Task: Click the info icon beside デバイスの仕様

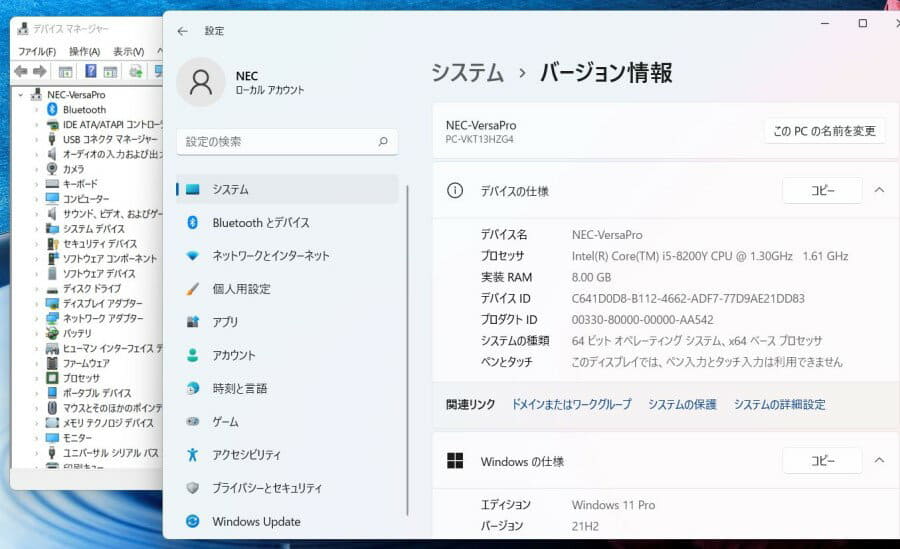Action: (x=455, y=190)
